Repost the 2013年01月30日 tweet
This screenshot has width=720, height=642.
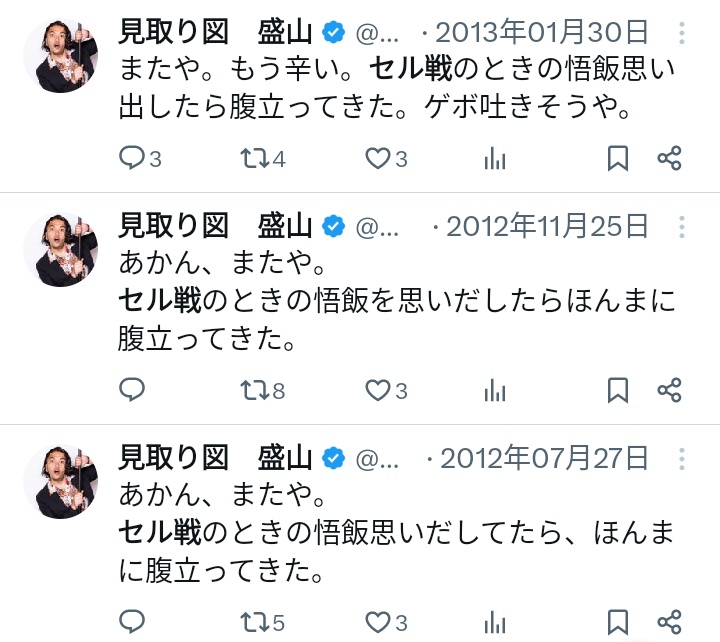click(x=255, y=158)
